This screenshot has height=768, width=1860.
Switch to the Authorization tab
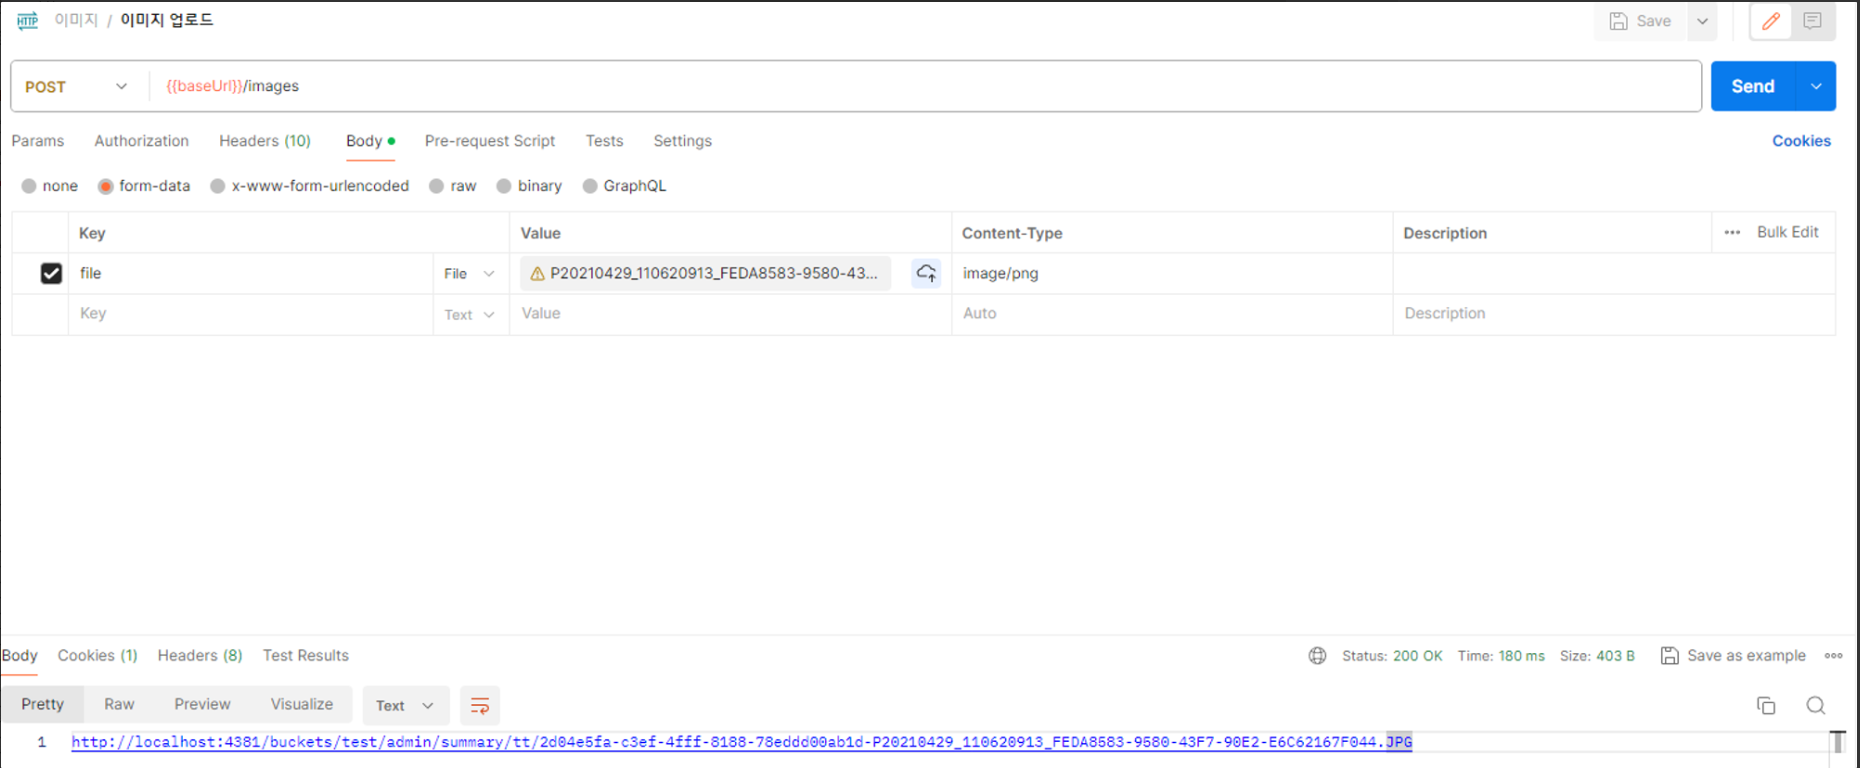141,141
